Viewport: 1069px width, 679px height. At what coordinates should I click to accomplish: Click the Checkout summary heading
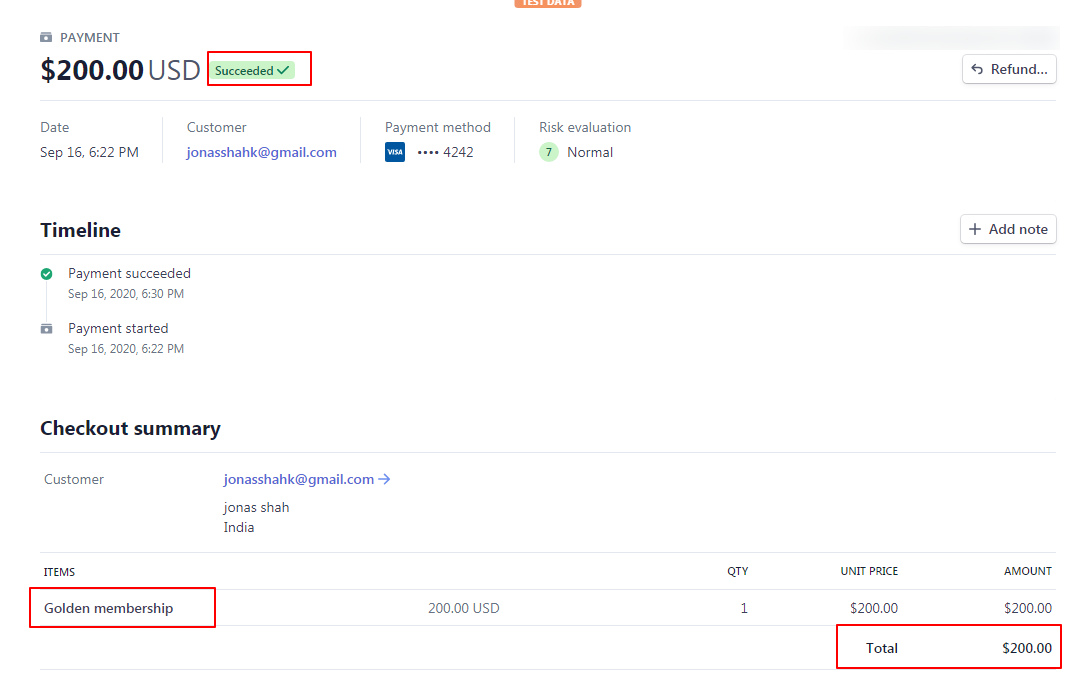[130, 428]
